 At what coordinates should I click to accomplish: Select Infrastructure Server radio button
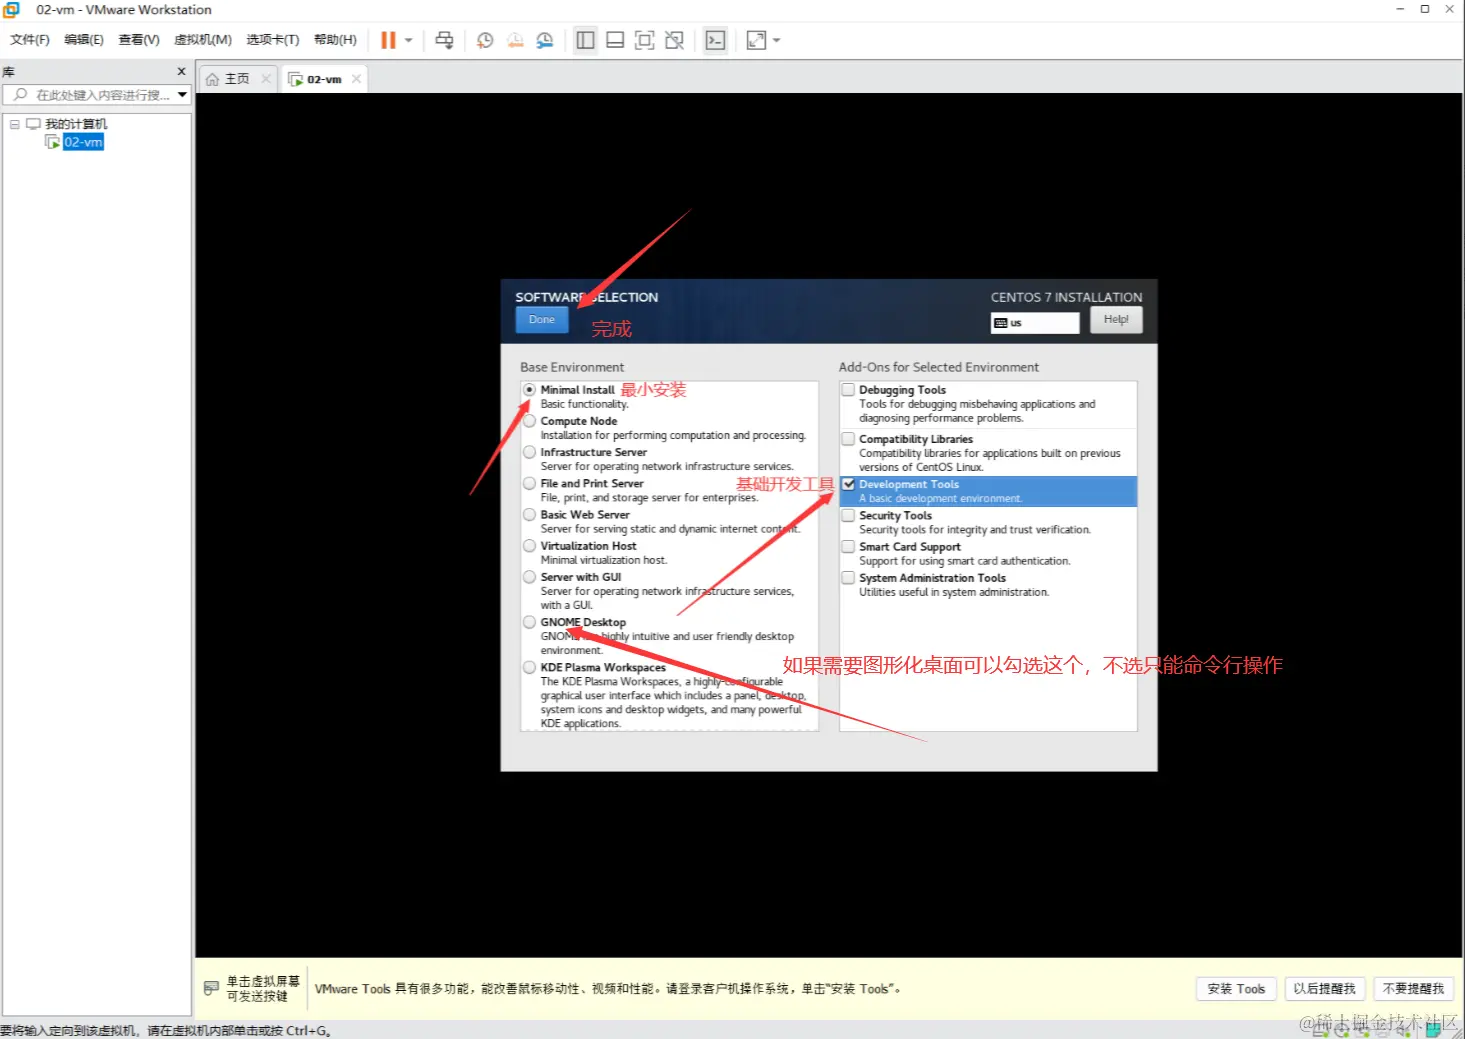pyautogui.click(x=529, y=452)
